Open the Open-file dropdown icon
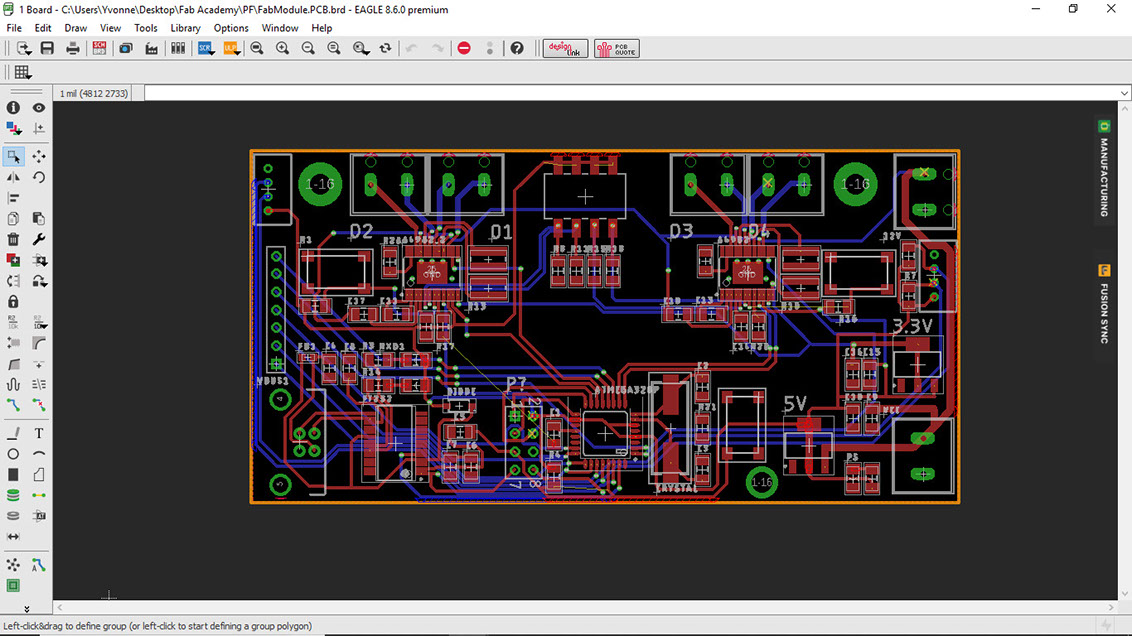The width and height of the screenshot is (1132, 636). (23, 48)
